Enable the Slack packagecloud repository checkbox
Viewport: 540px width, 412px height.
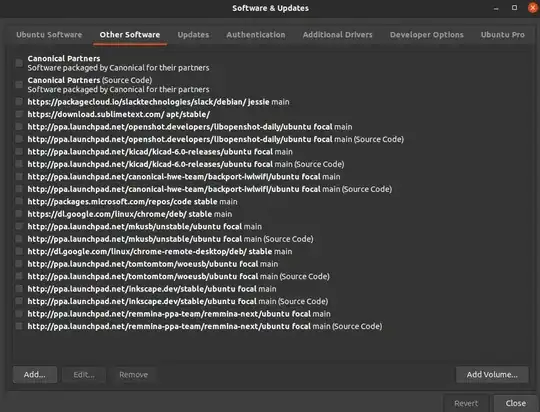(19, 102)
